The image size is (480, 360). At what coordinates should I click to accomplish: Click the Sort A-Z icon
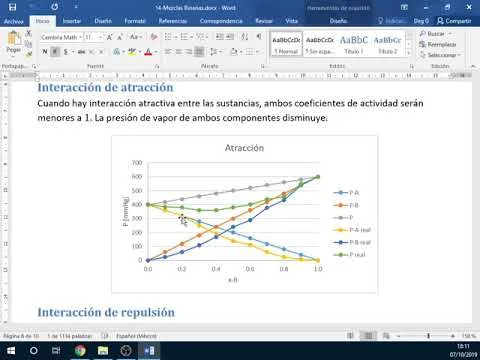tap(245, 37)
